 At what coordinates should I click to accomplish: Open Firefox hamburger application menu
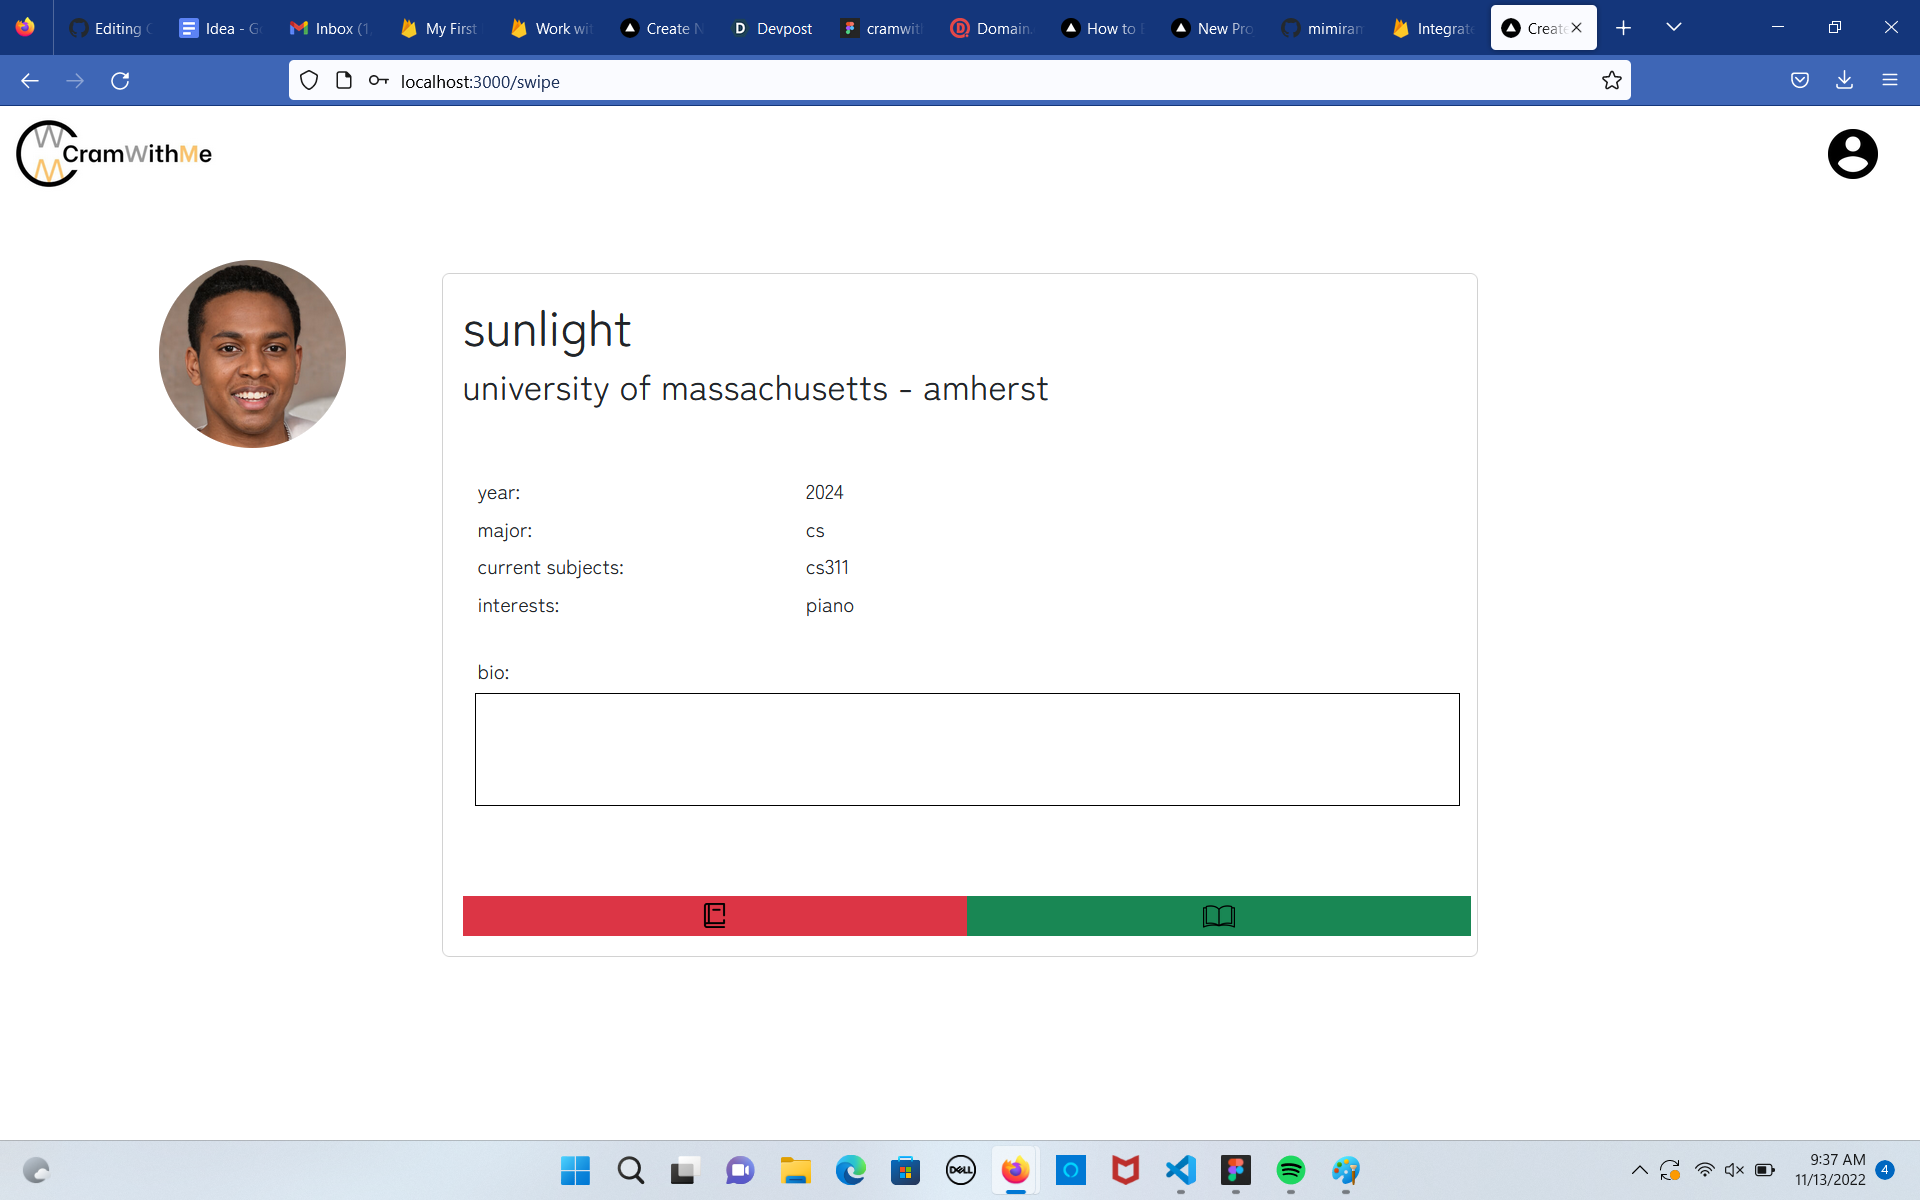[1889, 81]
